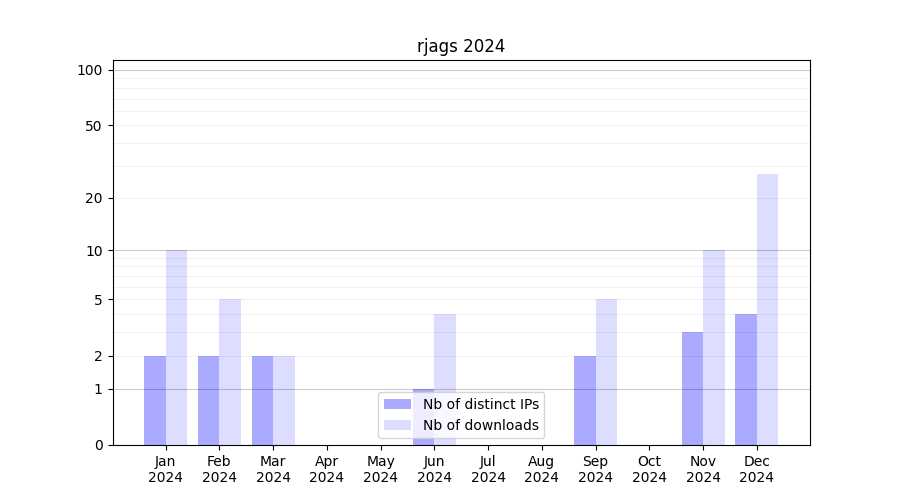Click the '100' y-axis tick label
Screen dimensions: 900x500
[x=90, y=70]
